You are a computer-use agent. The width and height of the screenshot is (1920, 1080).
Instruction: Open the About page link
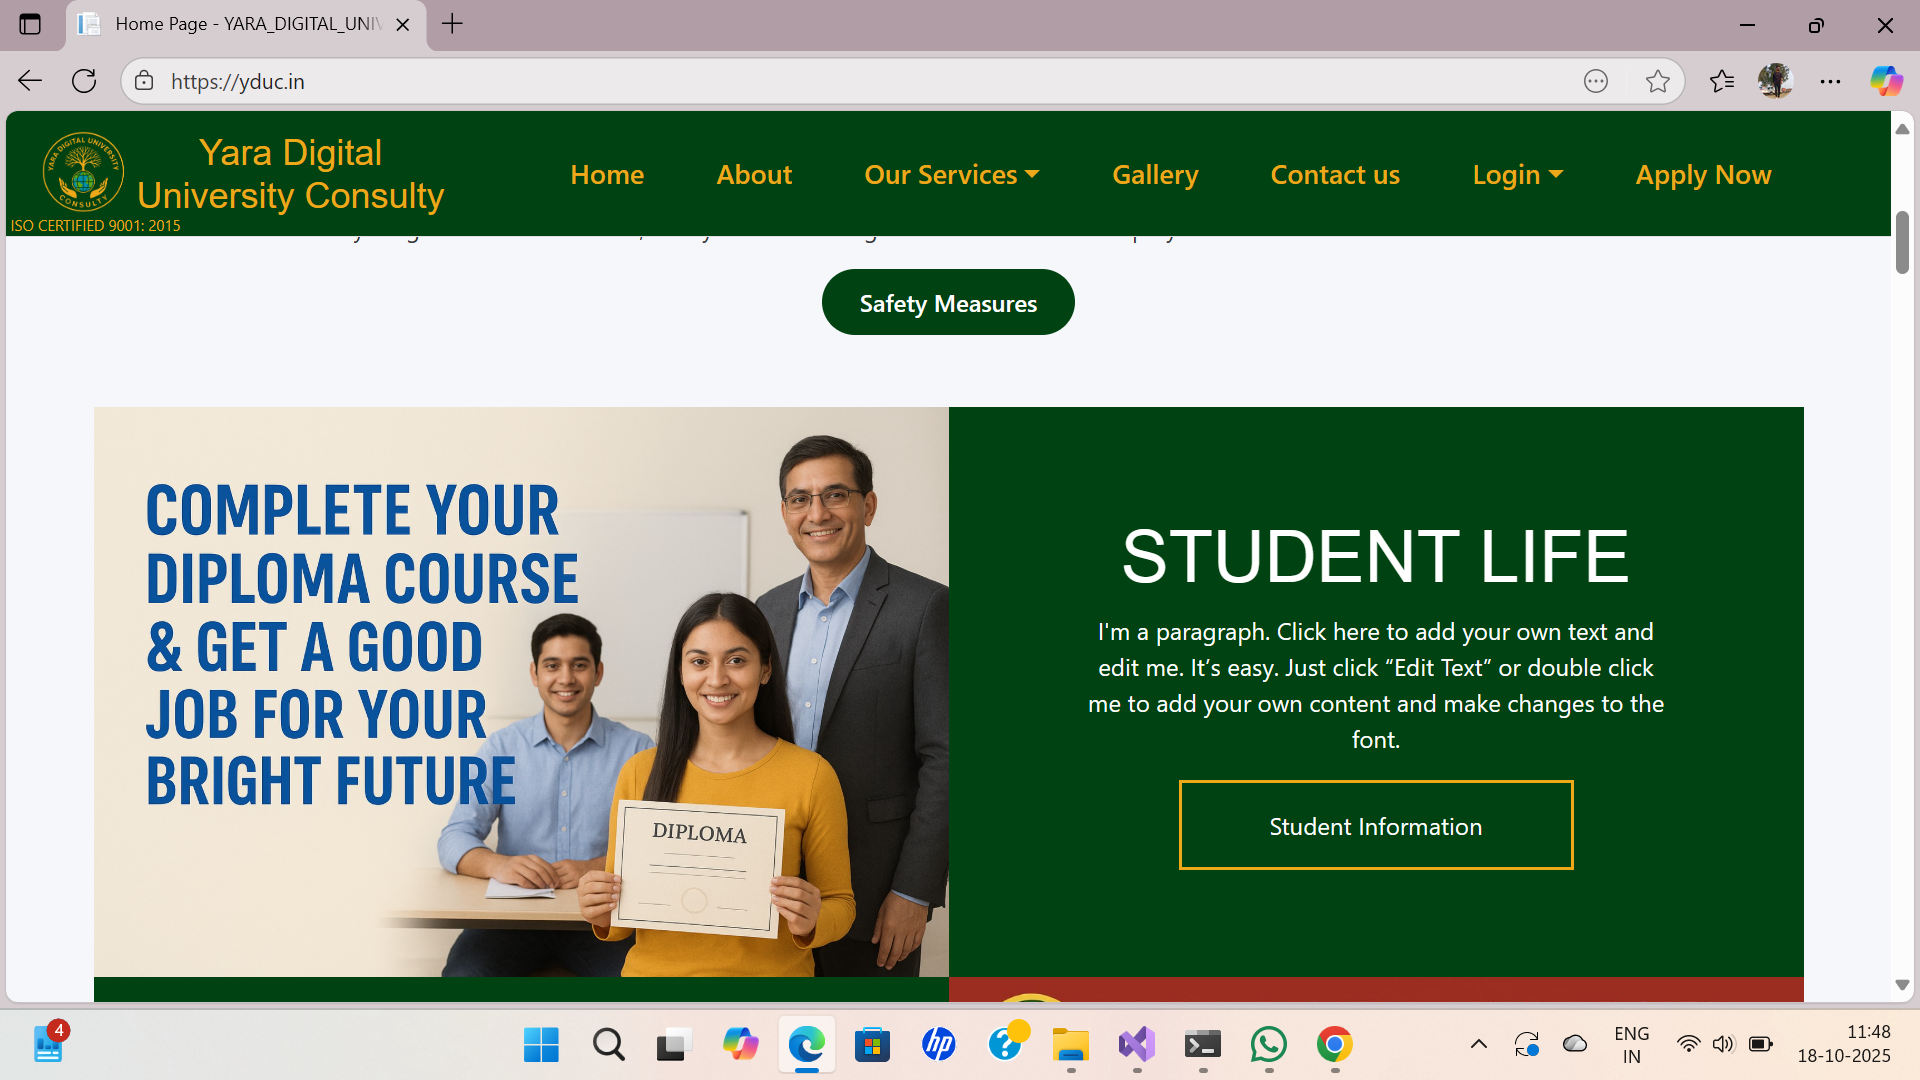(754, 175)
